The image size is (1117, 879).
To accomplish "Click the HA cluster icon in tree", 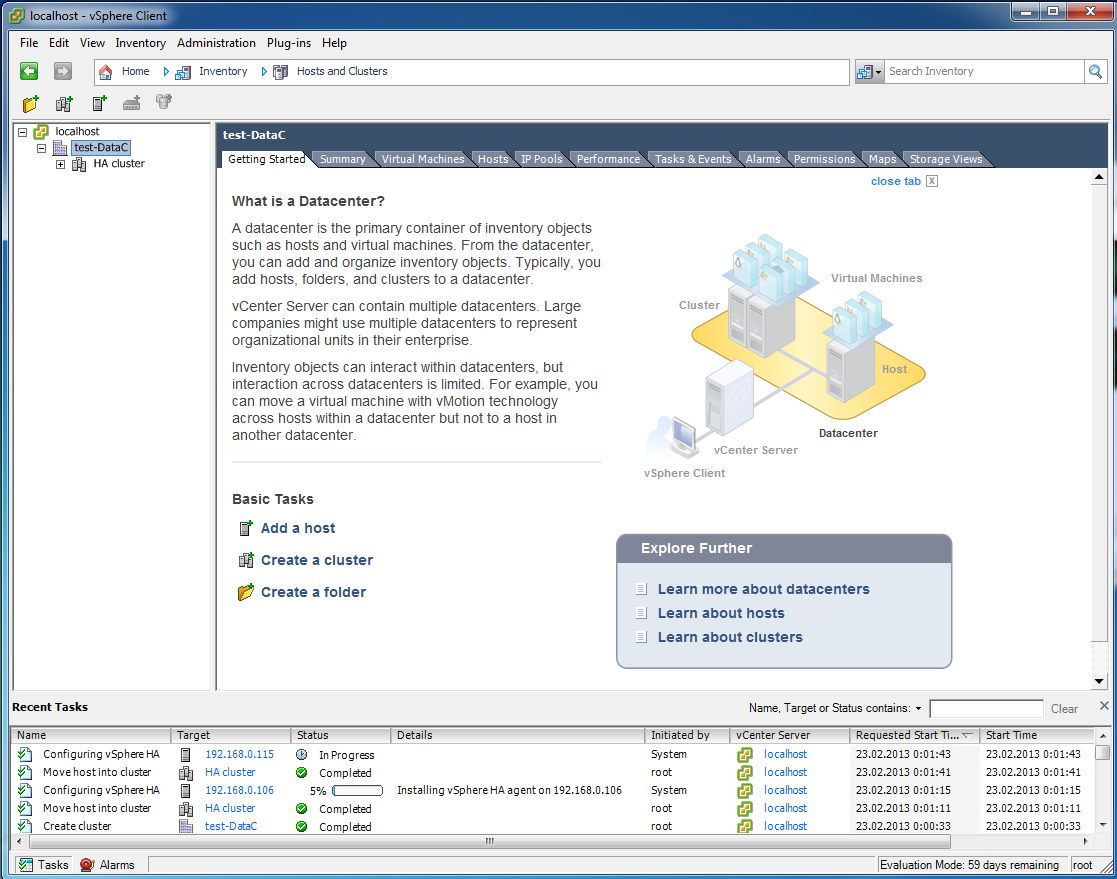I will [x=79, y=164].
